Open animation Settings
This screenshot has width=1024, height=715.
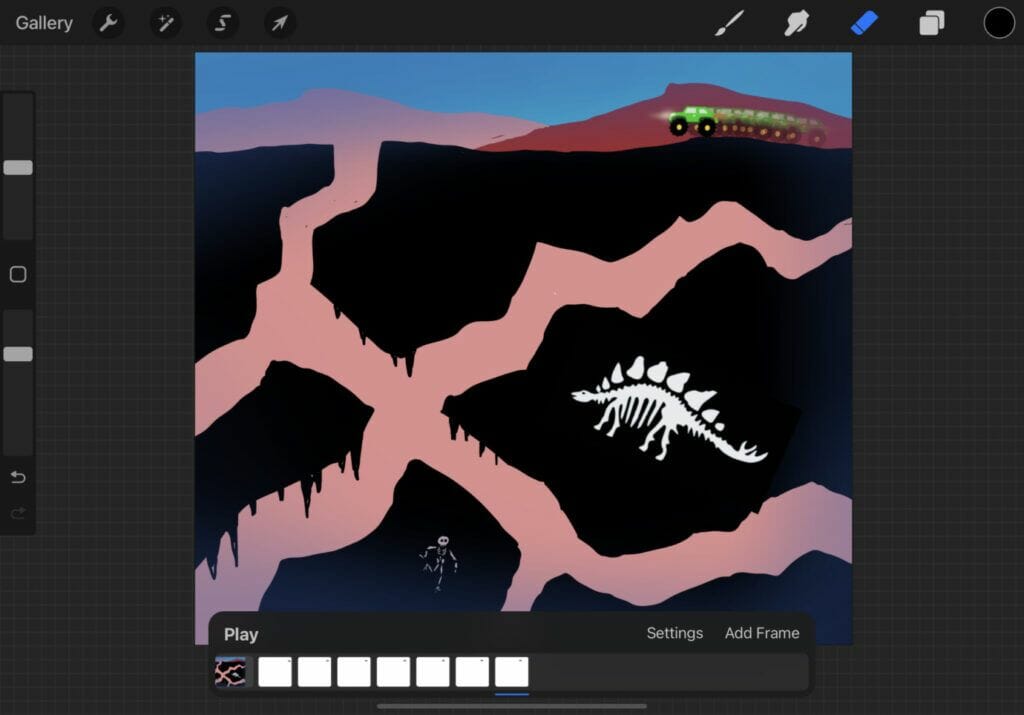[x=675, y=633]
